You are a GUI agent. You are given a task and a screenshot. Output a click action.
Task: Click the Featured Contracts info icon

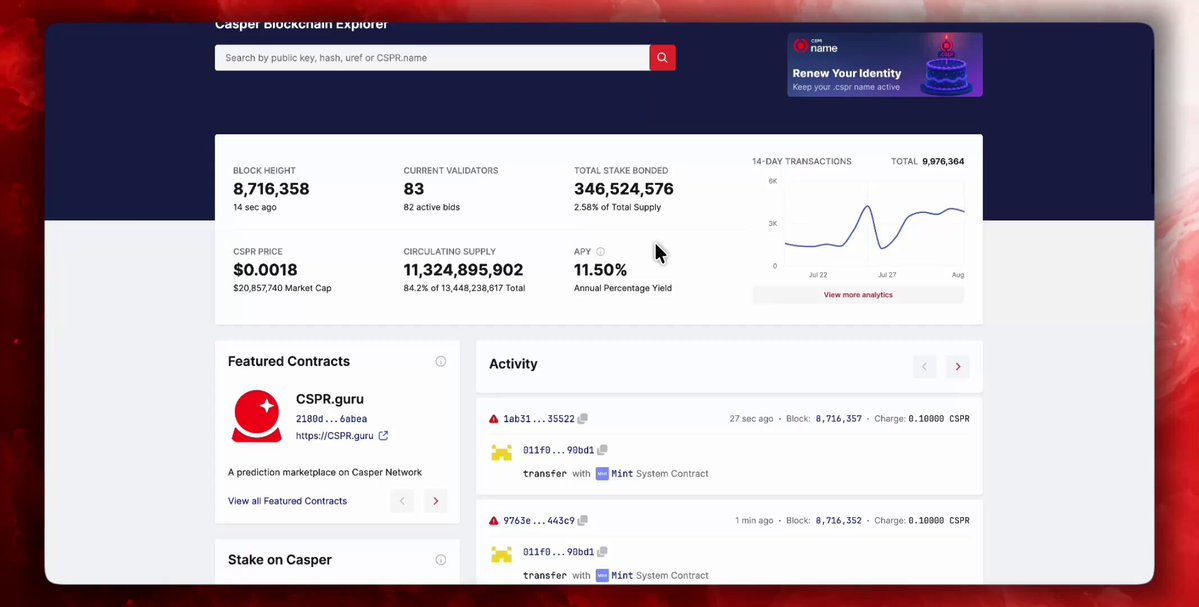click(x=440, y=361)
